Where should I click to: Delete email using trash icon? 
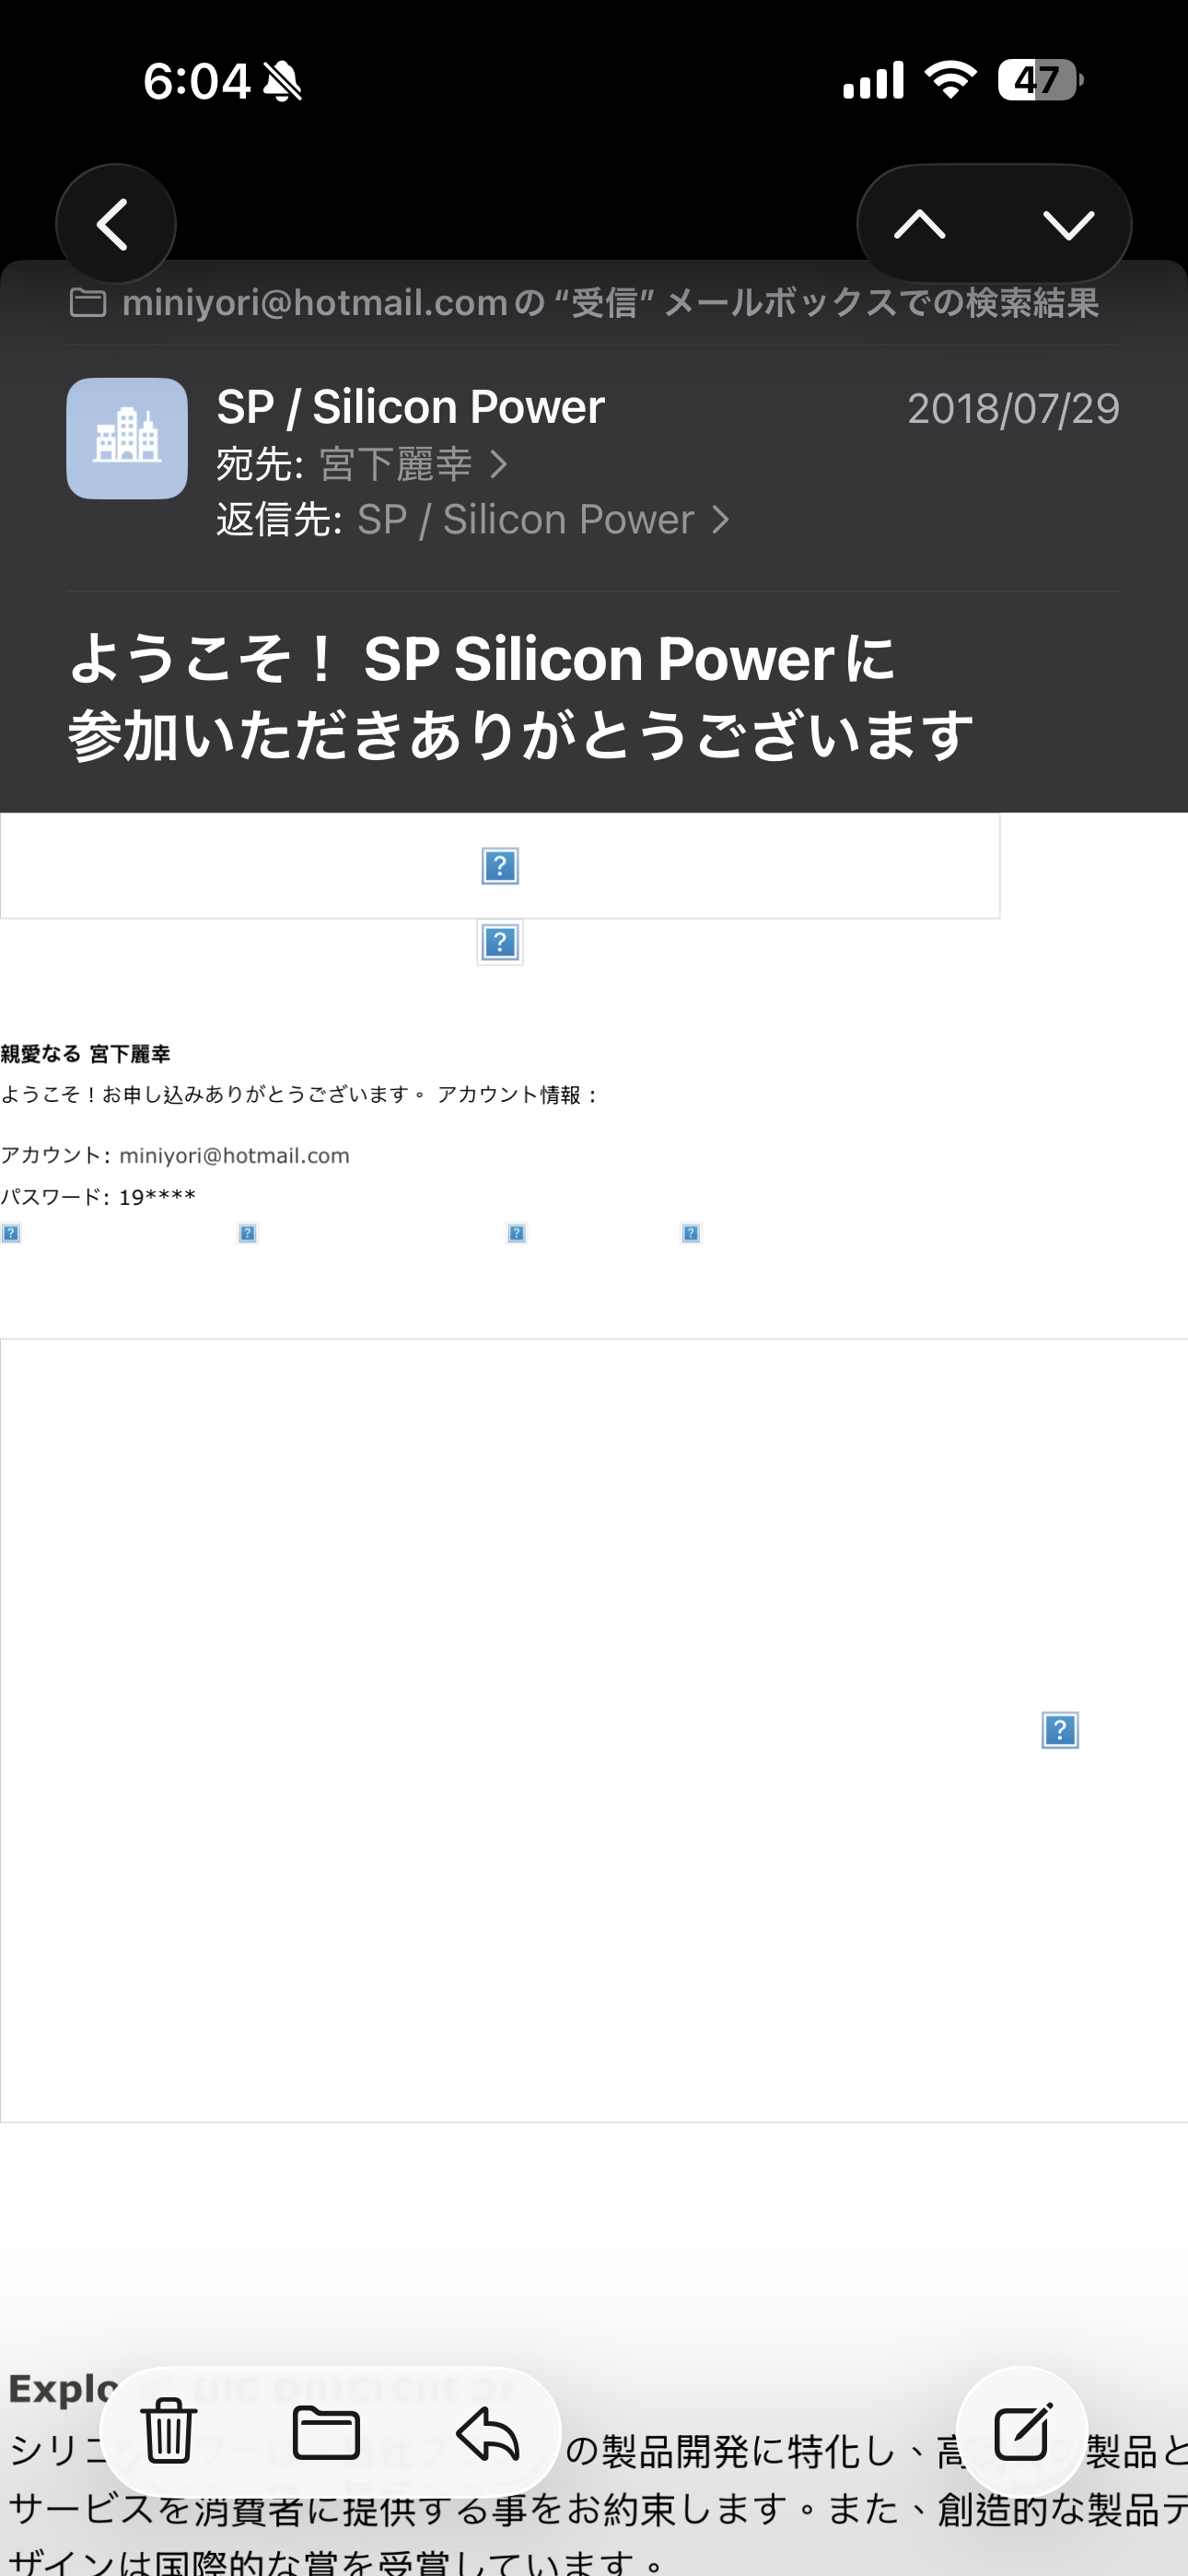(x=168, y=2432)
